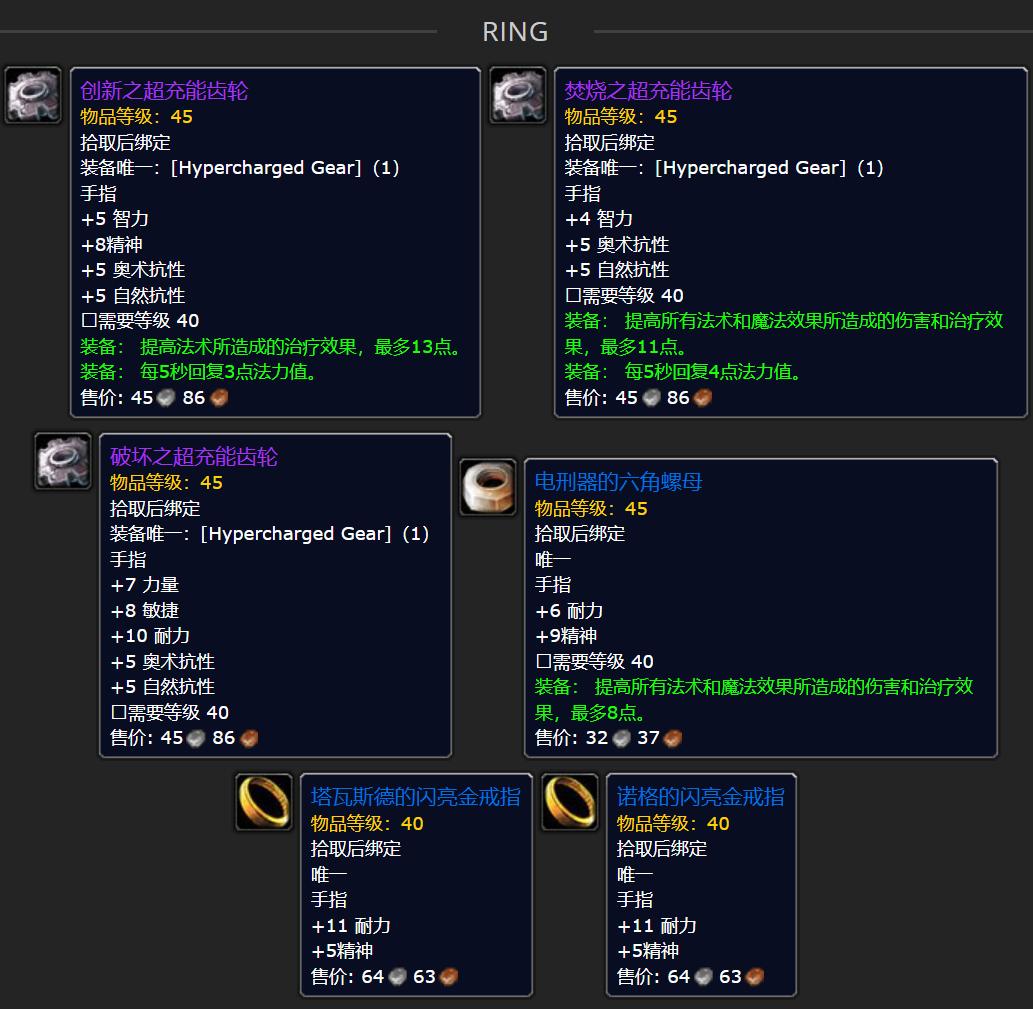
Task: Click the healing bonus line in 创新之超充能齿轮
Action: click(271, 347)
